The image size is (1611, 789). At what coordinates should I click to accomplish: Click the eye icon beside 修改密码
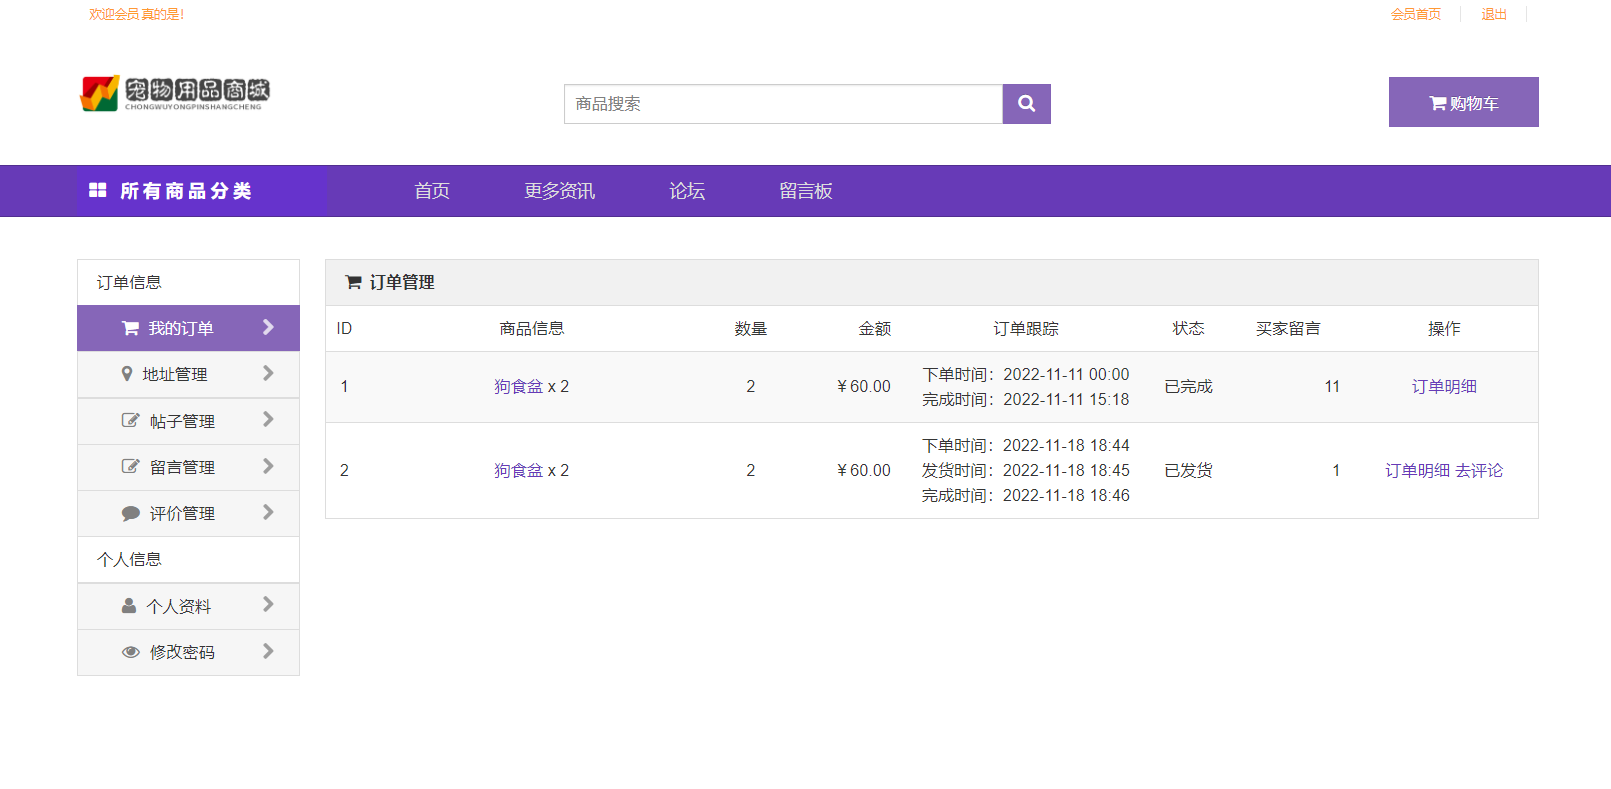click(130, 652)
